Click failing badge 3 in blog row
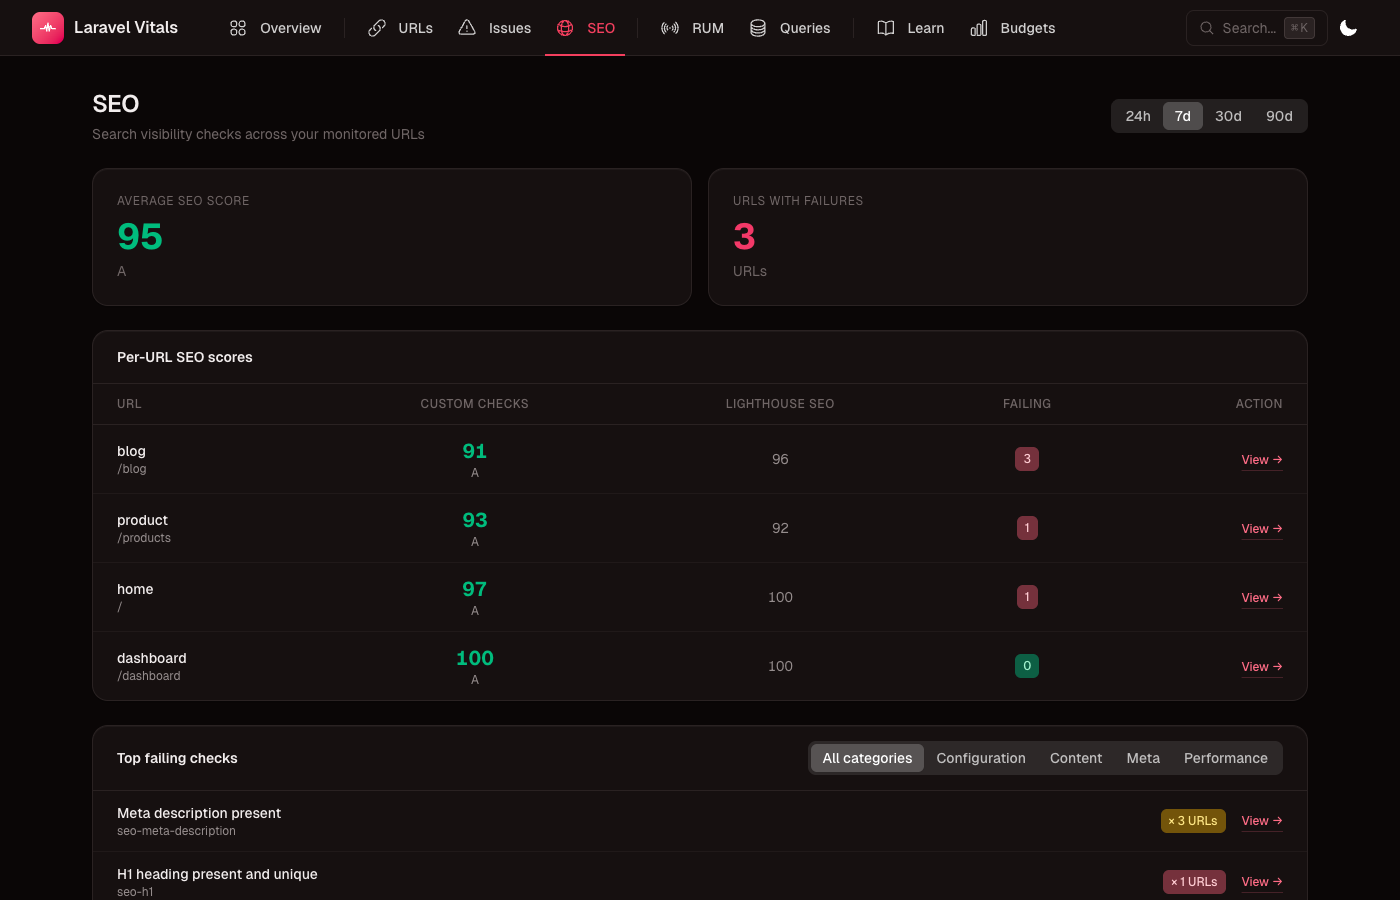The image size is (1400, 900). pyautogui.click(x=1027, y=459)
